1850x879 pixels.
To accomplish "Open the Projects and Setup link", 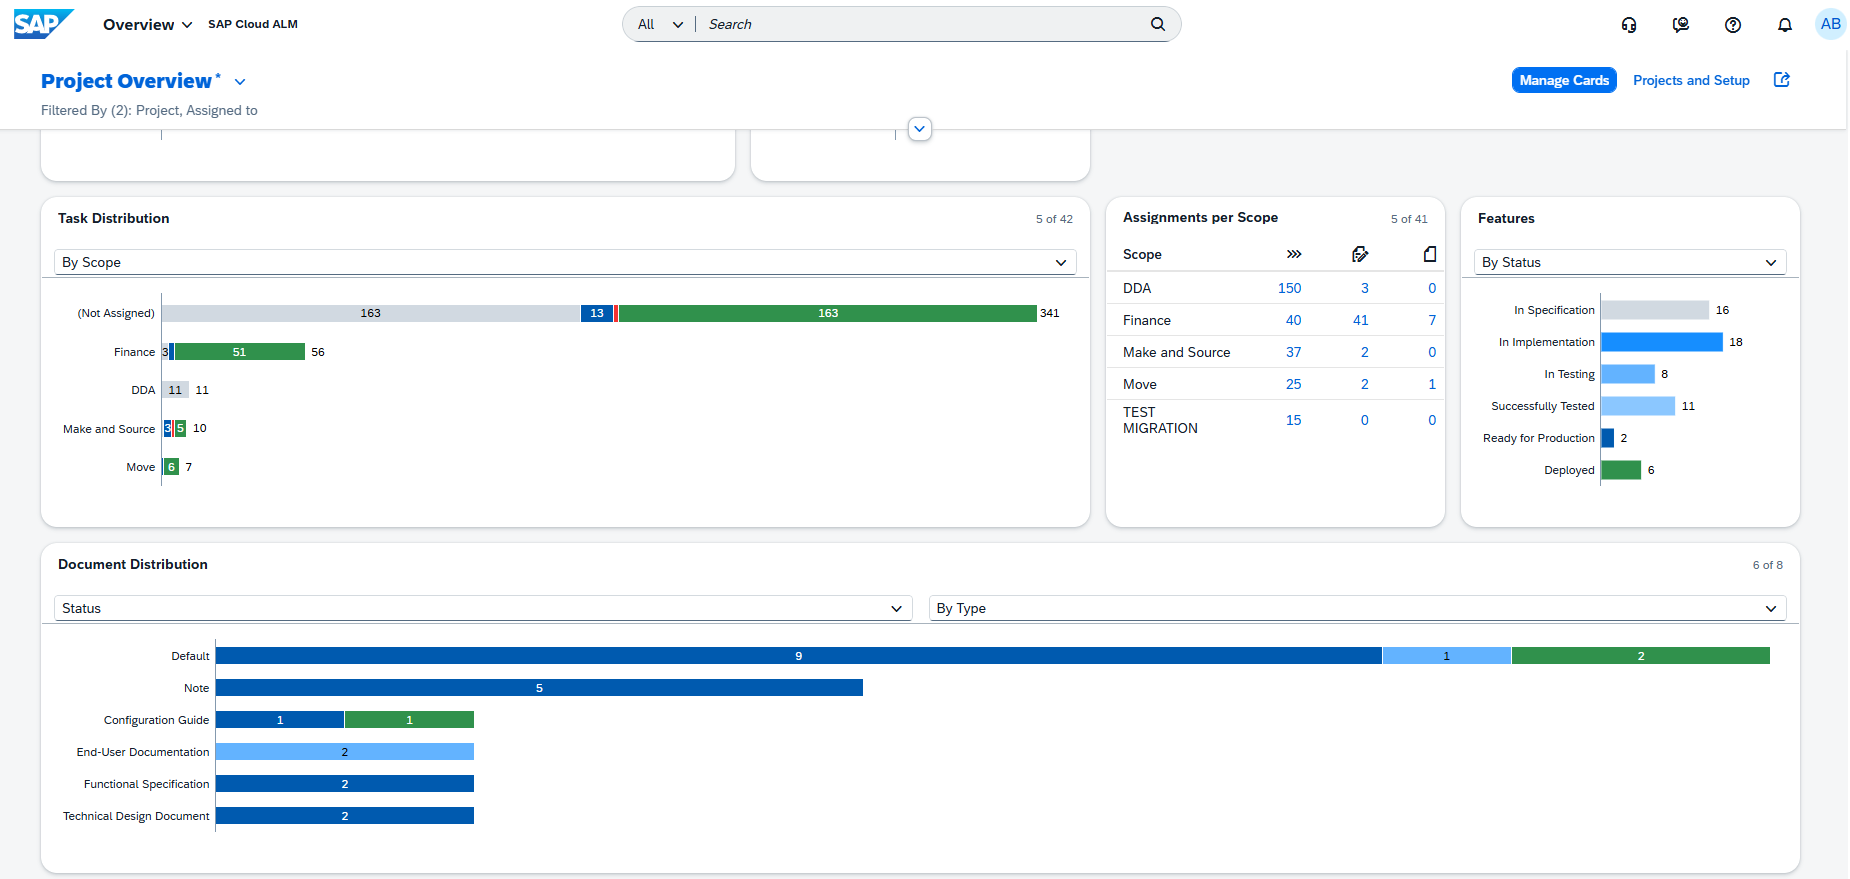I will coord(1691,80).
